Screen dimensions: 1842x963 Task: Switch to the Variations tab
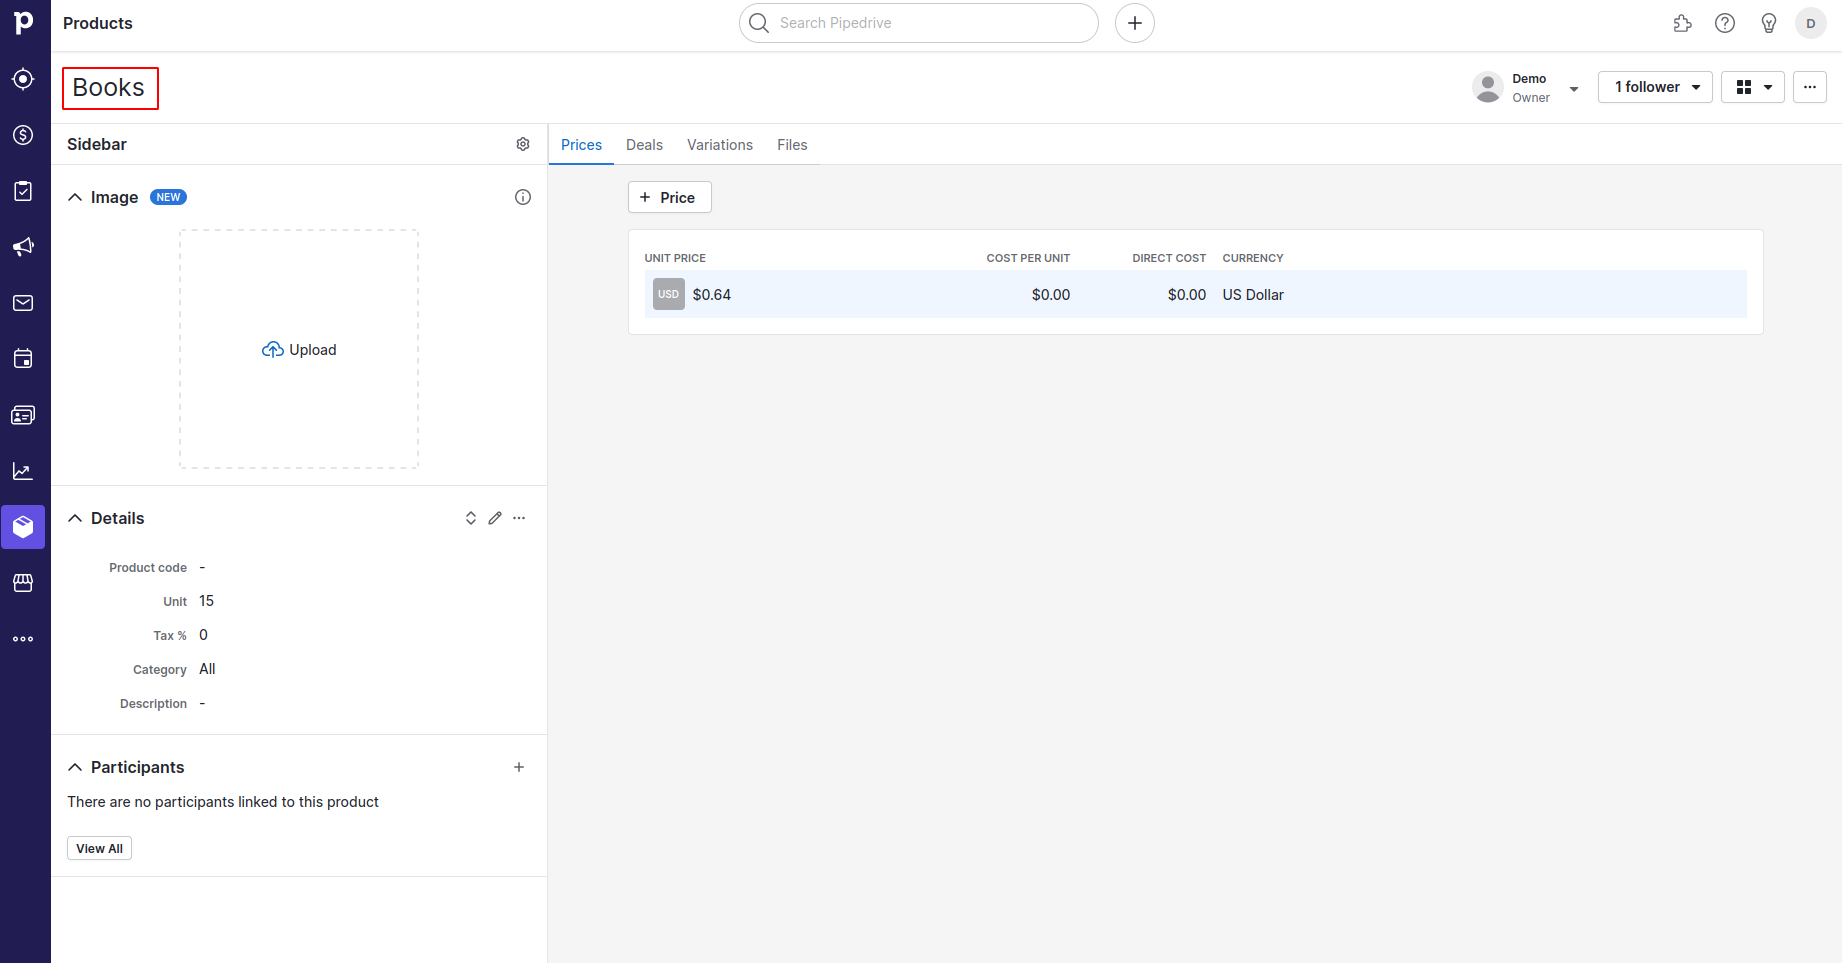pyautogui.click(x=720, y=145)
